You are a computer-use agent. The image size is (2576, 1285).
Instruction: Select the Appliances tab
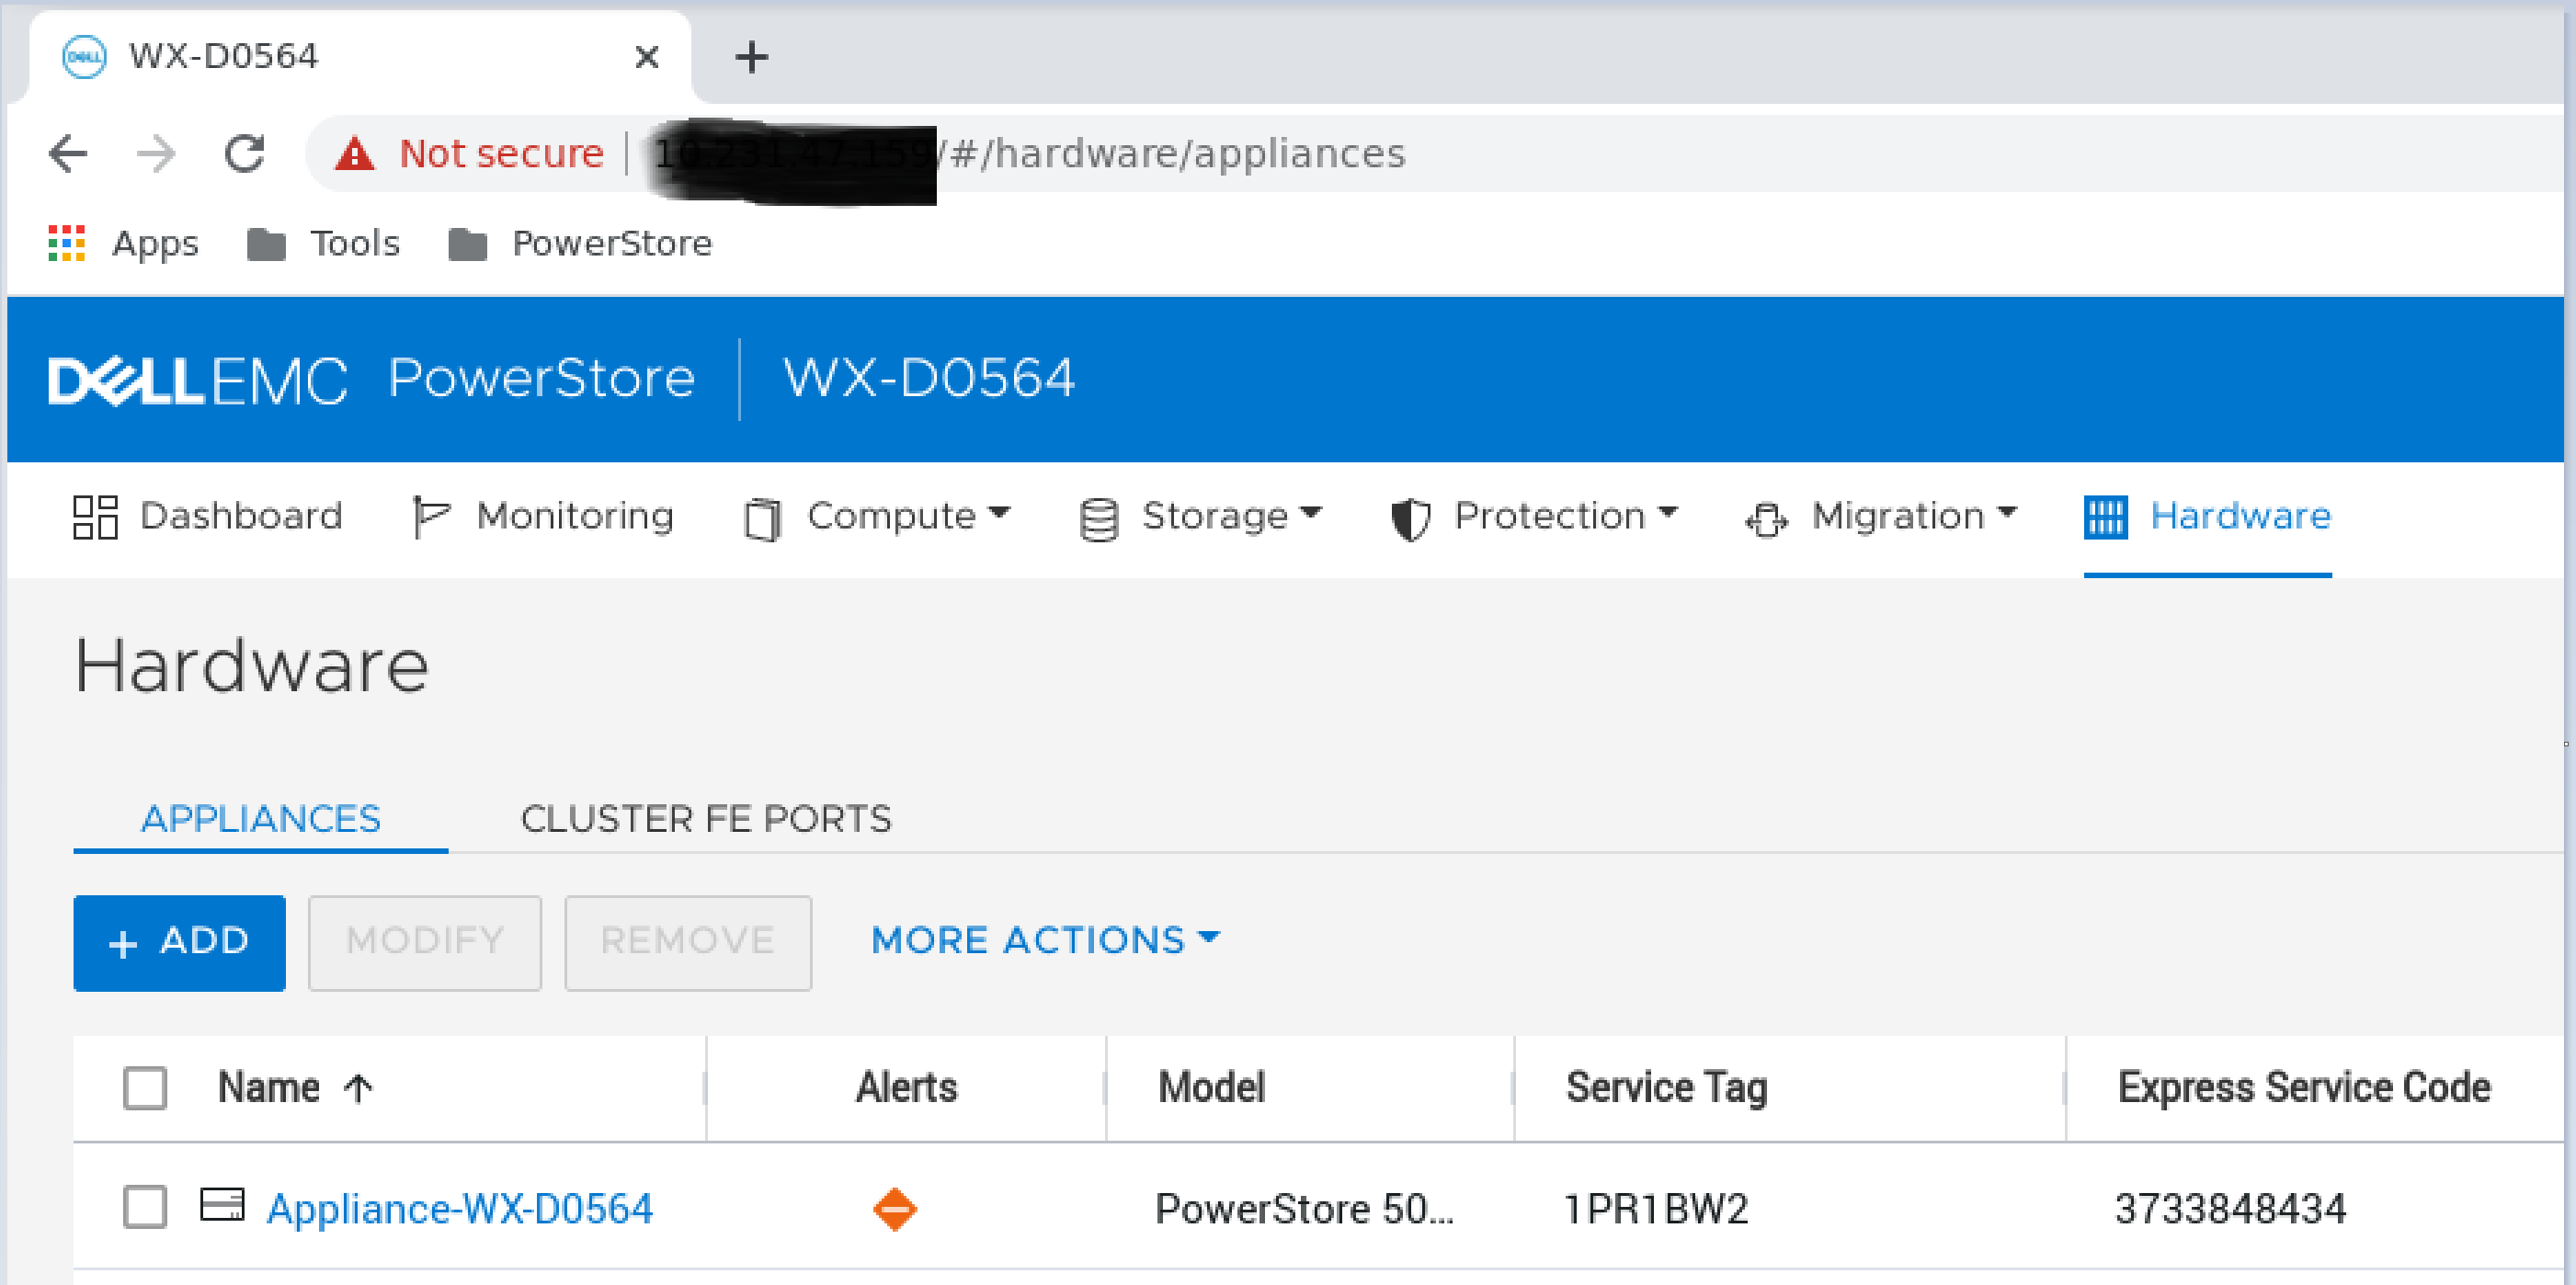[x=261, y=818]
